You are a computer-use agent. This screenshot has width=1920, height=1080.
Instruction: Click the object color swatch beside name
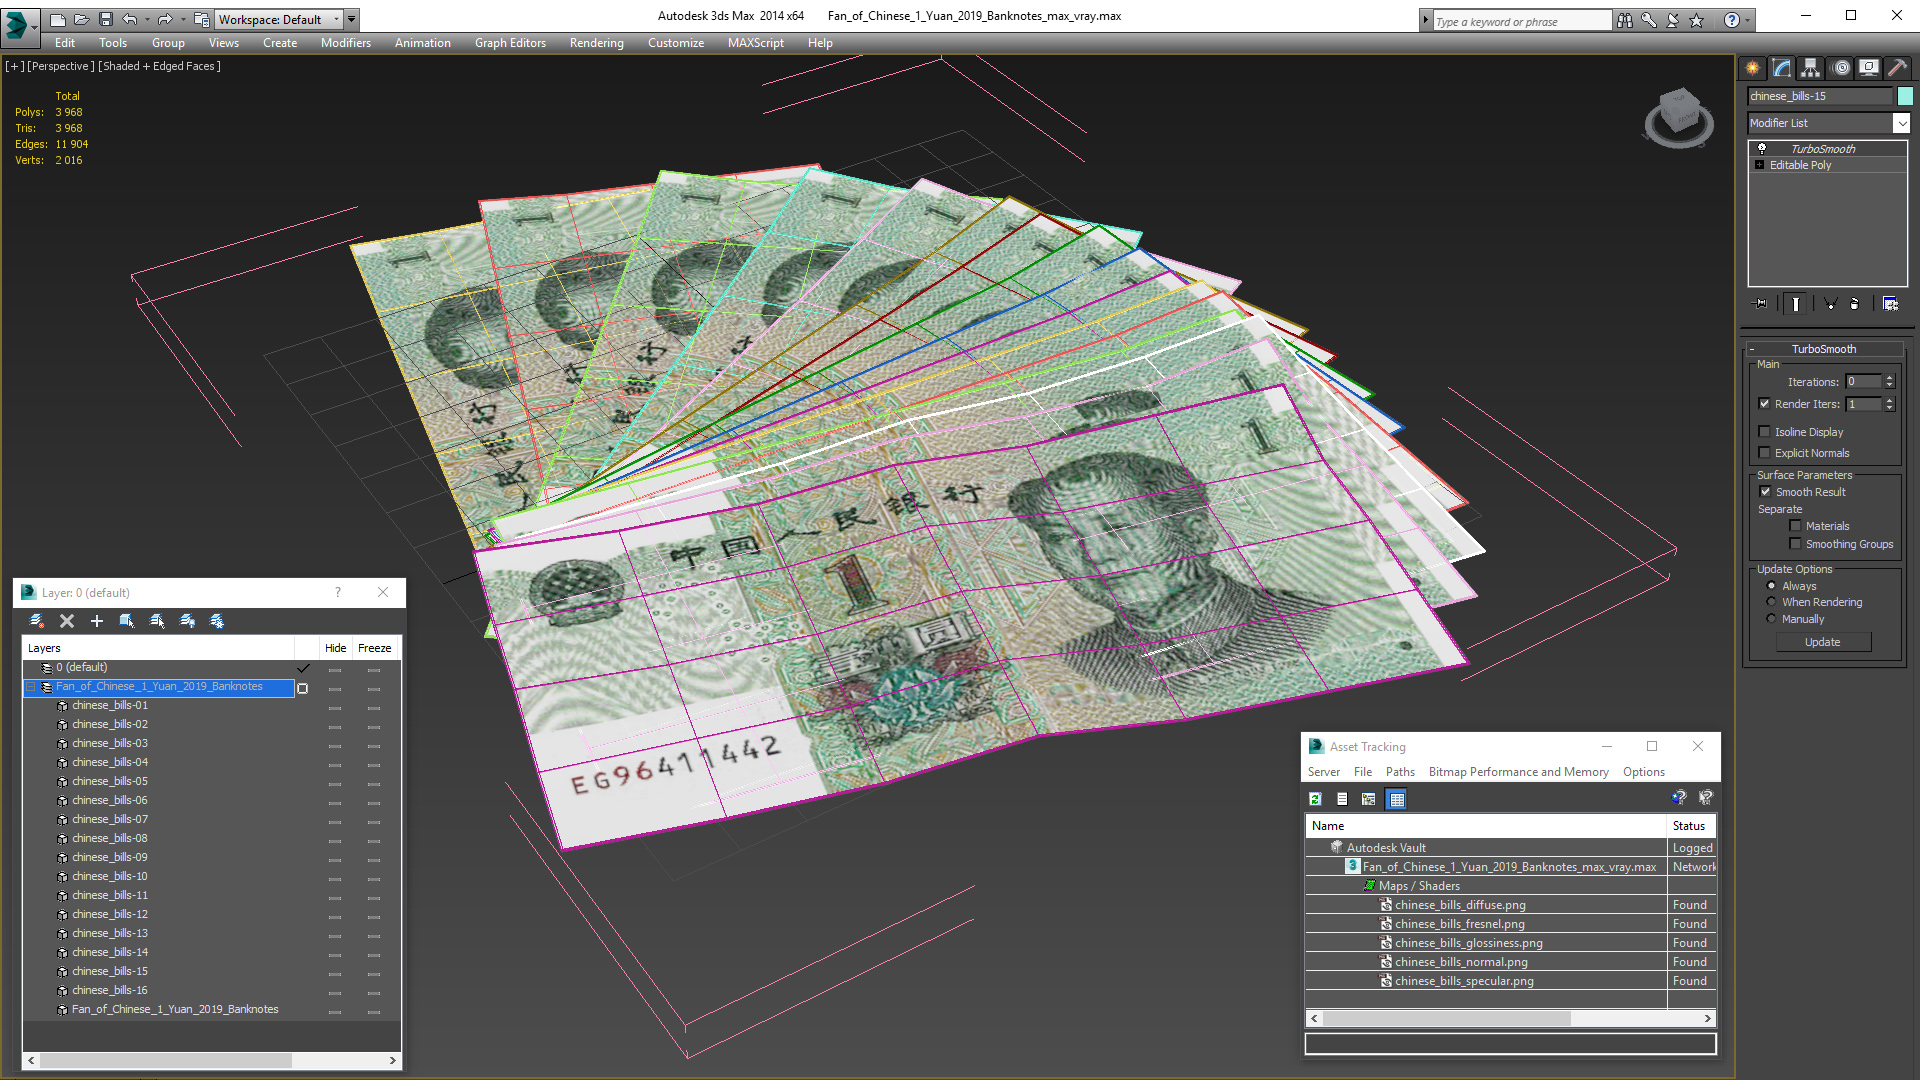pyautogui.click(x=1905, y=96)
